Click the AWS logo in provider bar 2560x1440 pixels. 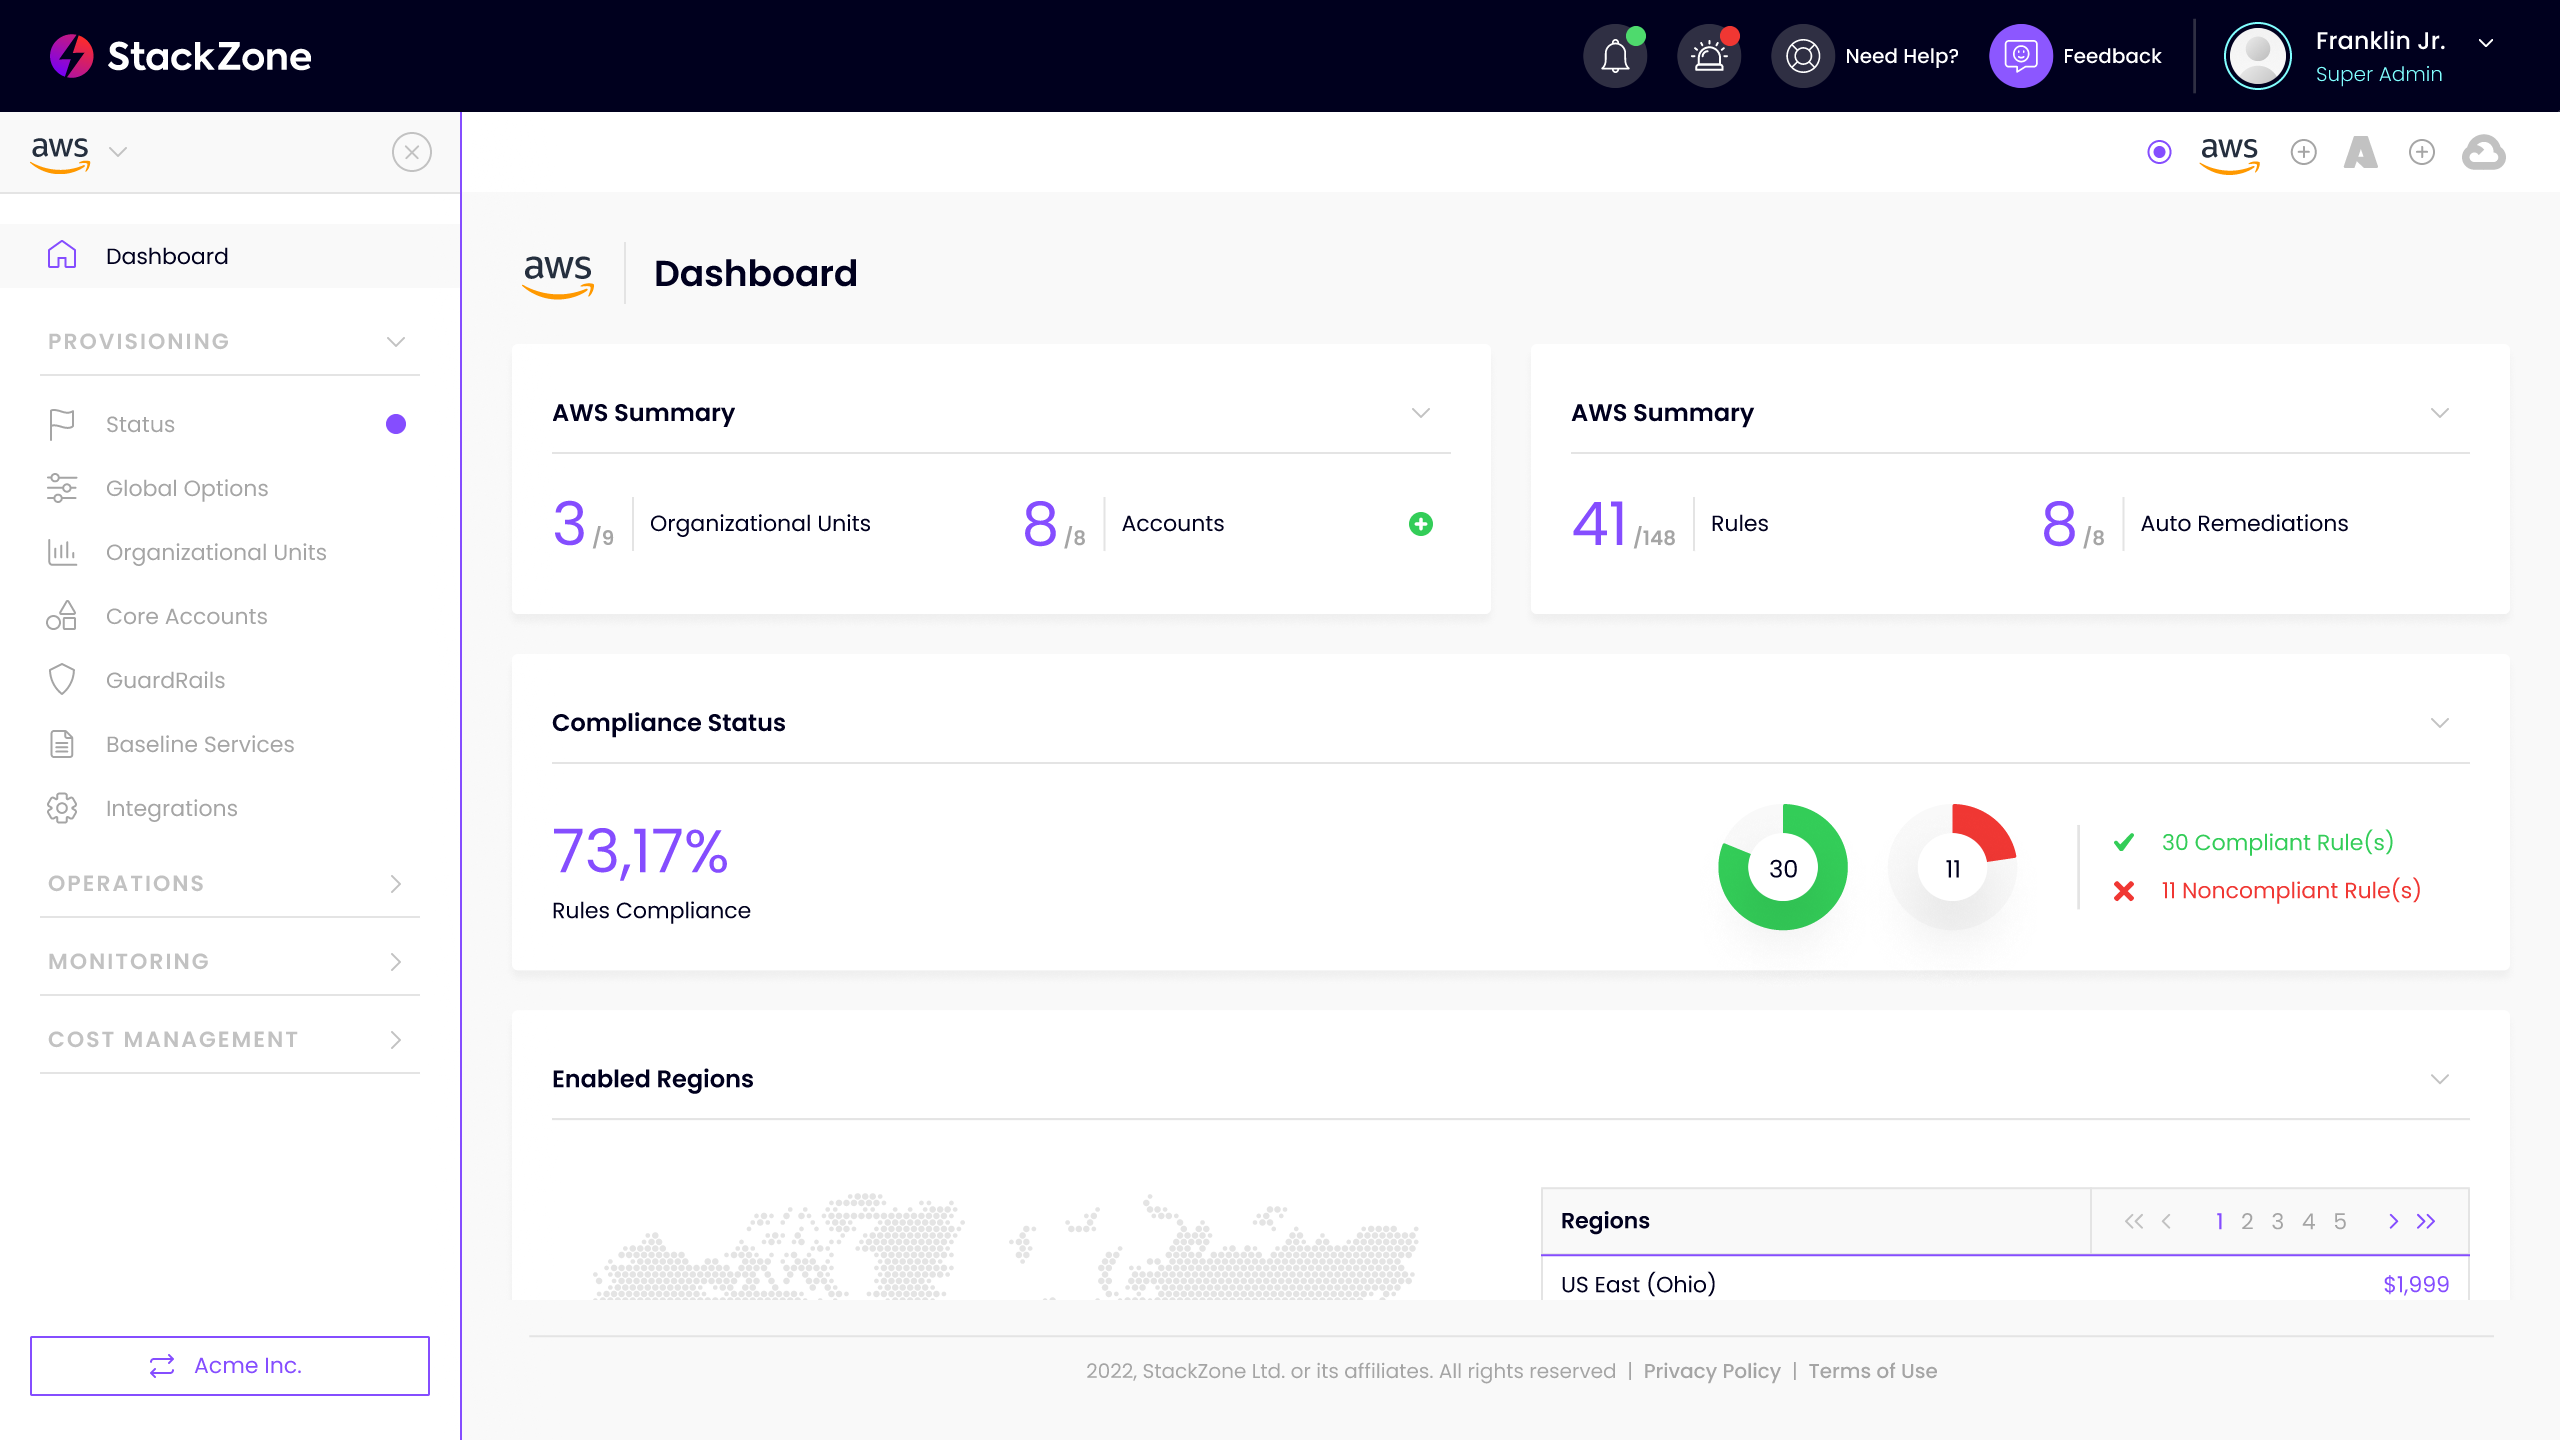2230,153
